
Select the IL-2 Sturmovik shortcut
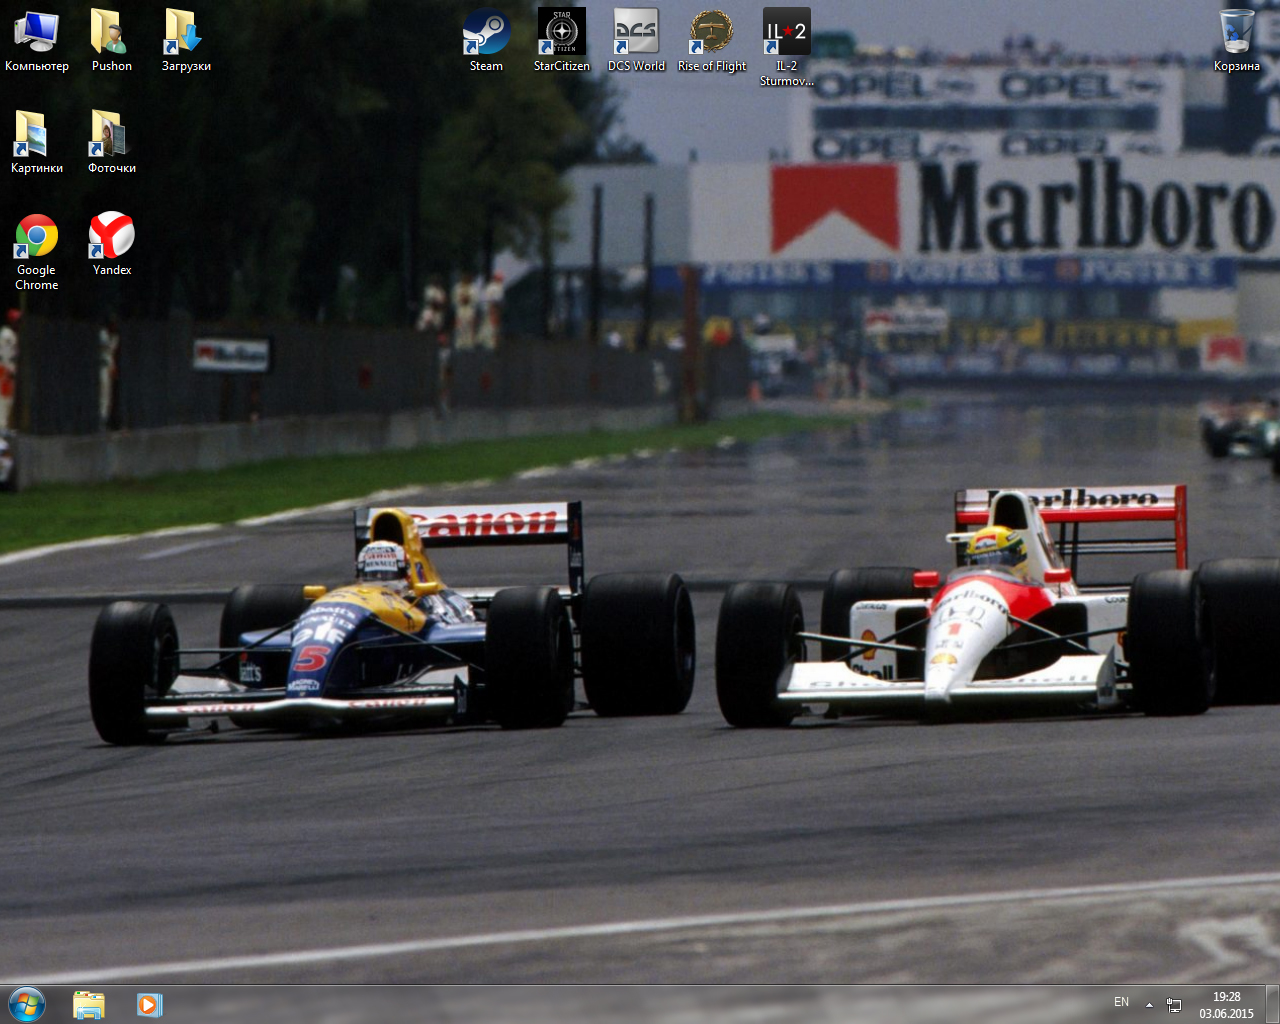point(786,47)
